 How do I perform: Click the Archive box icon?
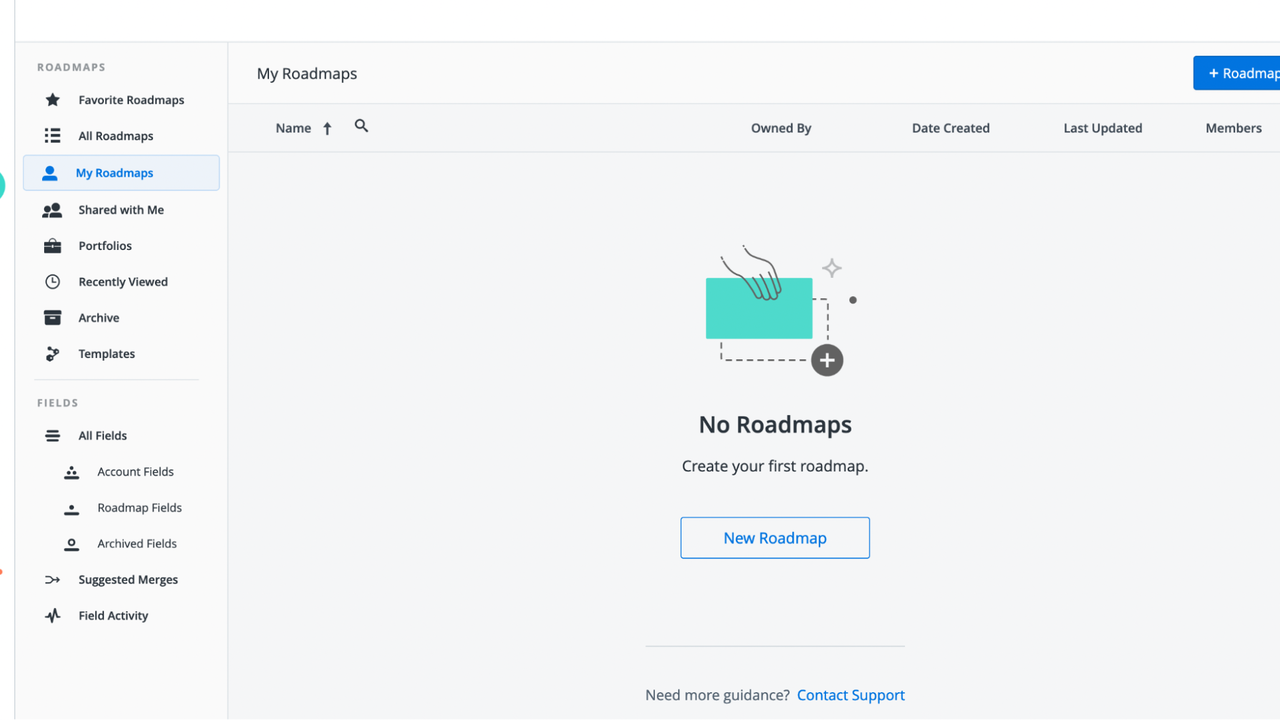(x=51, y=317)
